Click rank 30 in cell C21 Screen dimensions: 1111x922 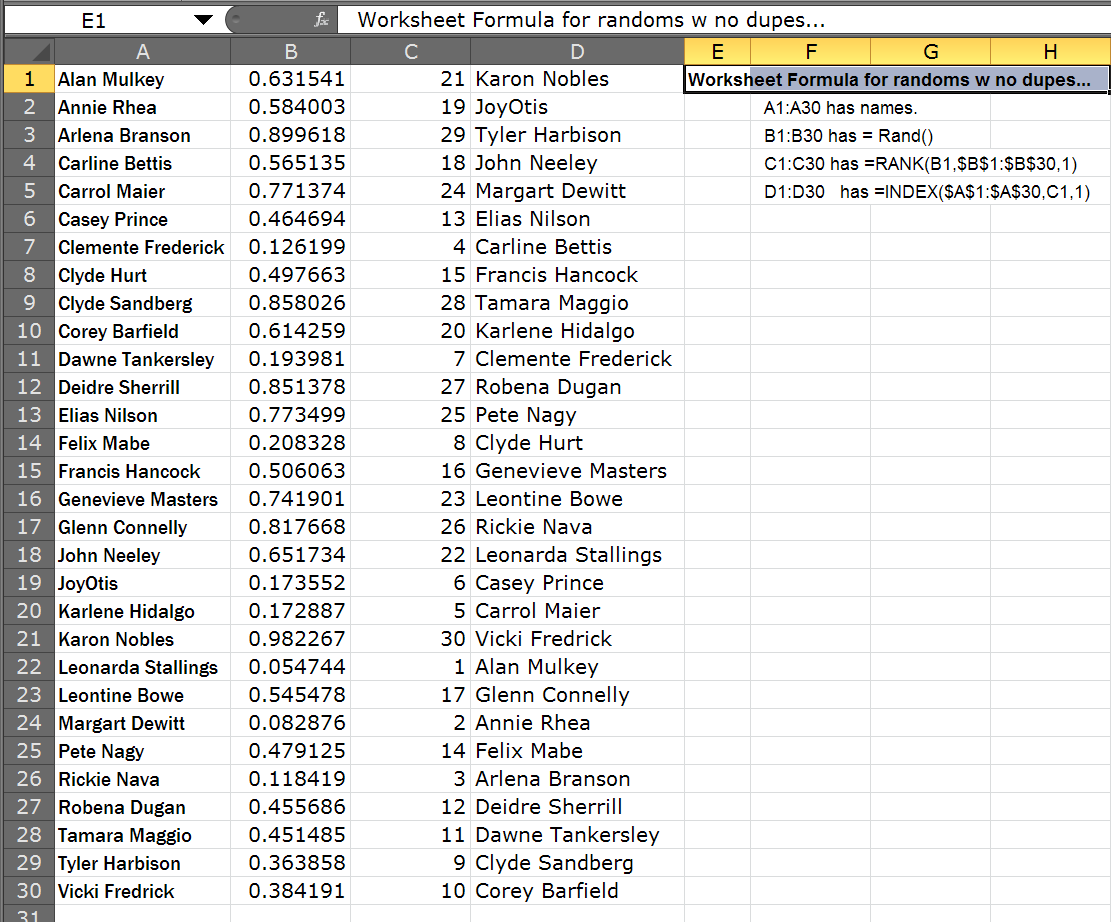click(410, 639)
